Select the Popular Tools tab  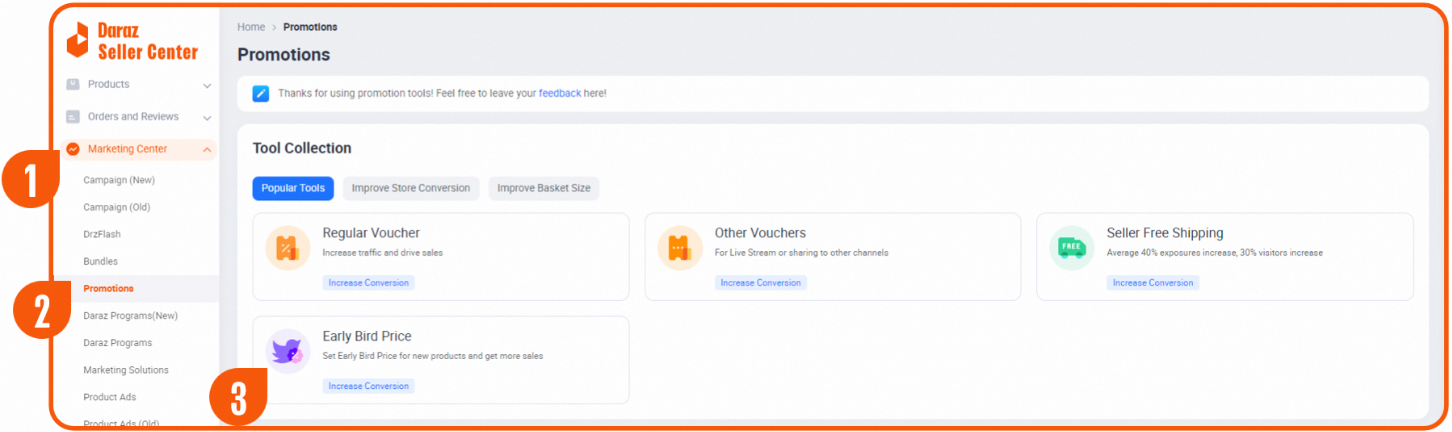(x=293, y=188)
